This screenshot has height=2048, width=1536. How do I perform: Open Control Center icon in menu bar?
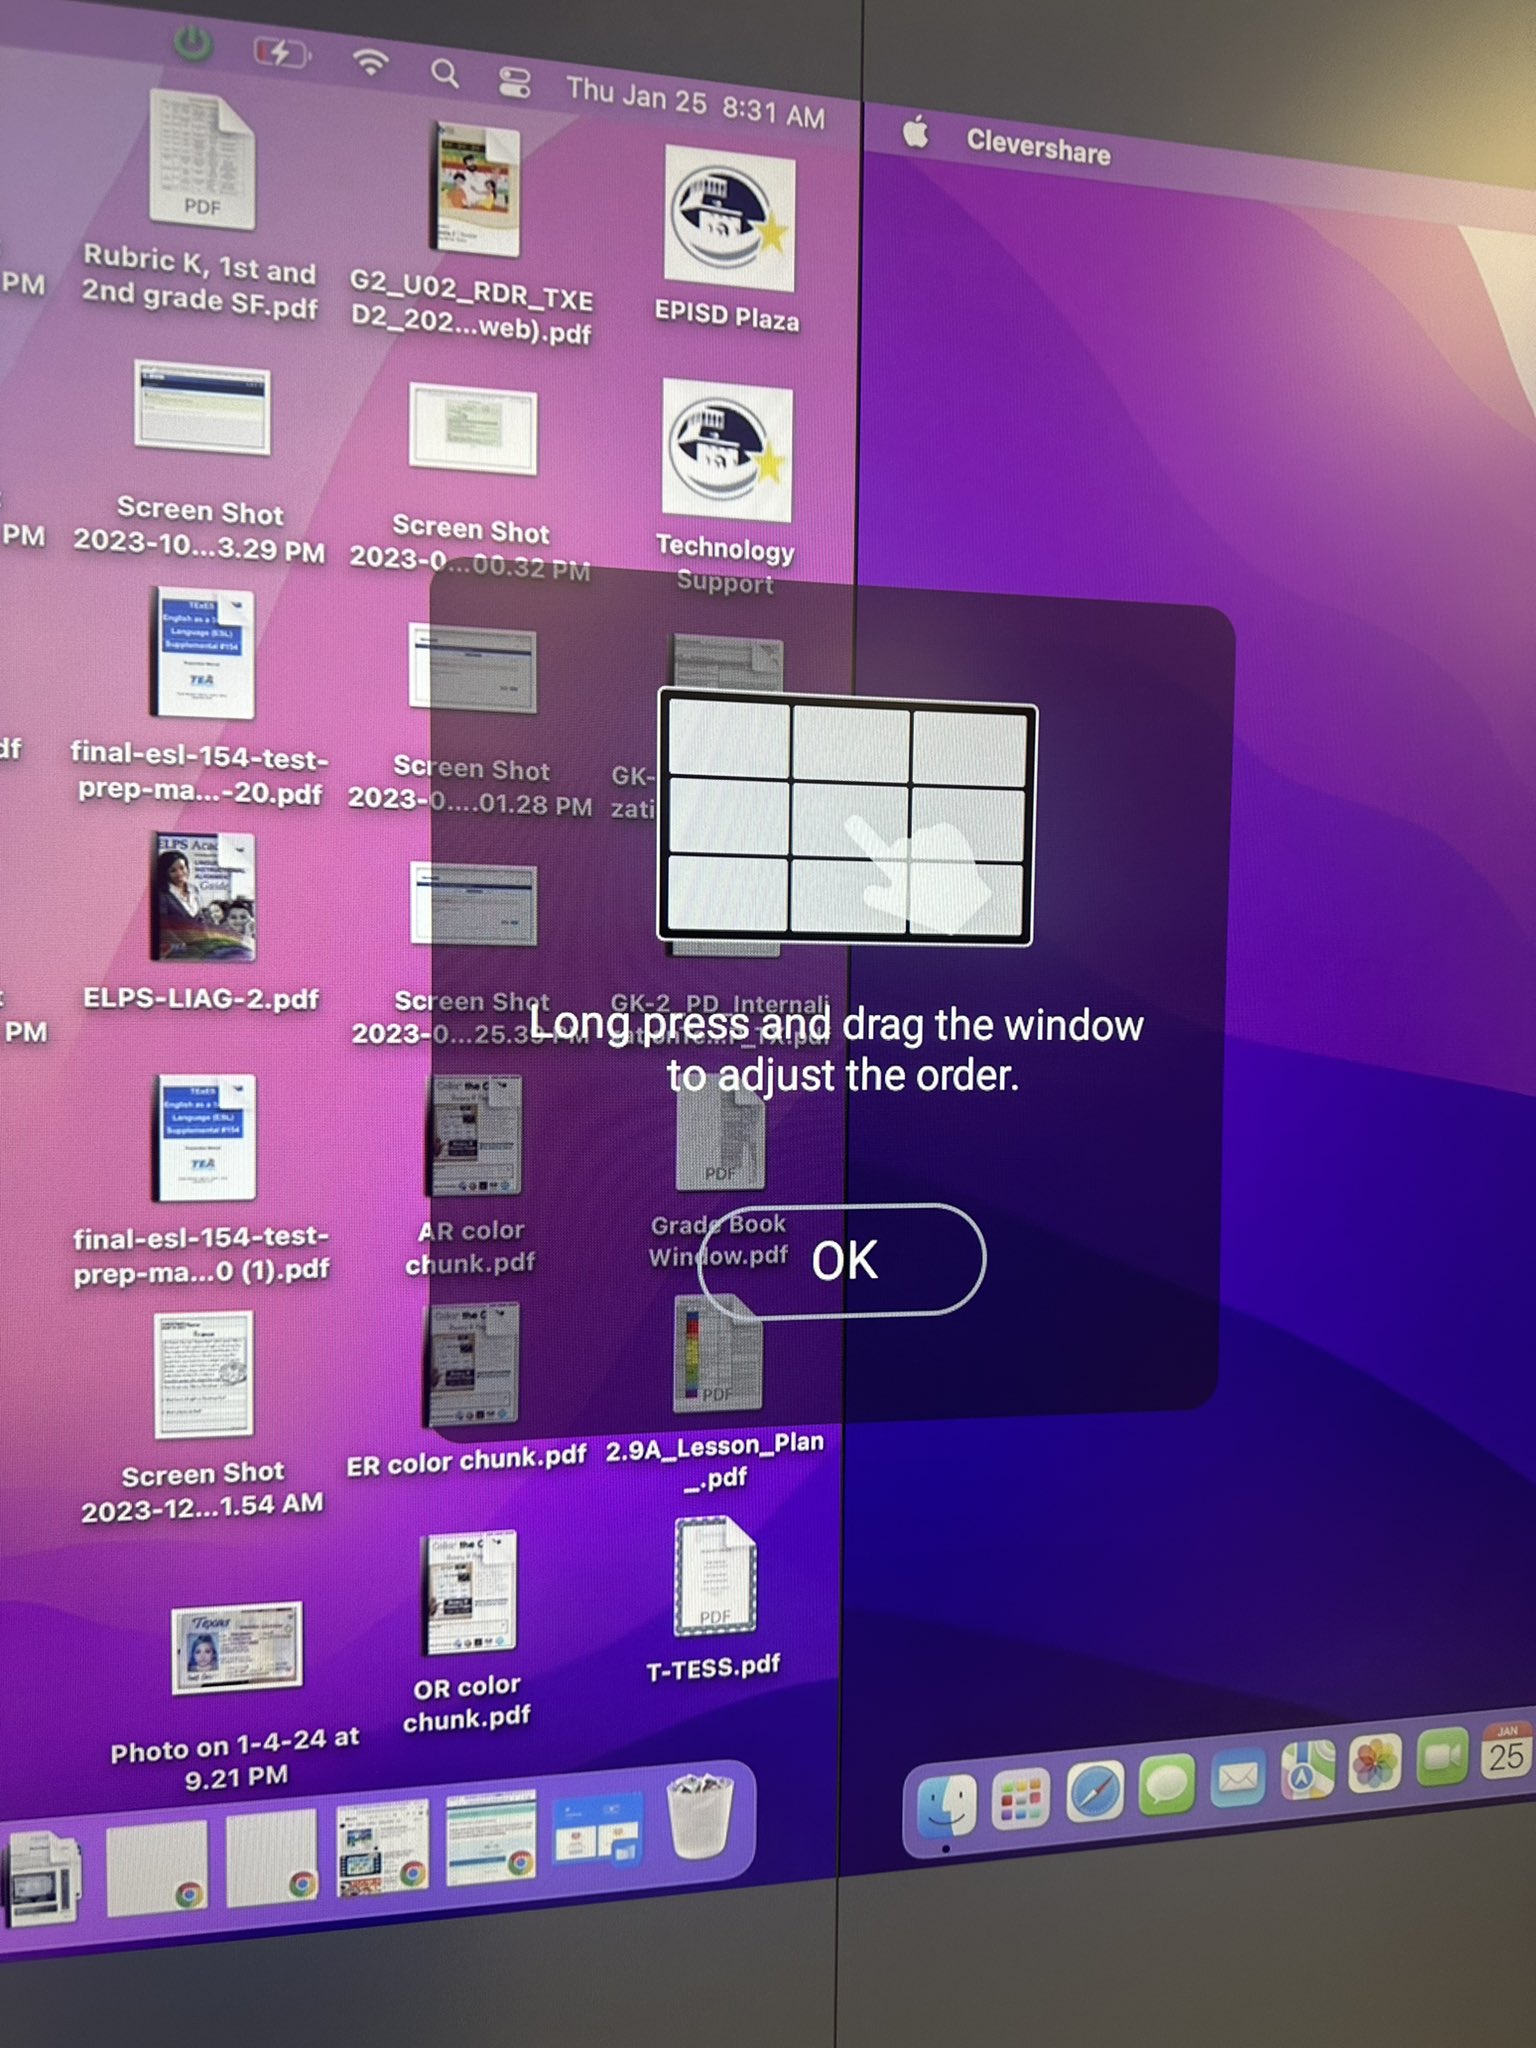pos(514,81)
